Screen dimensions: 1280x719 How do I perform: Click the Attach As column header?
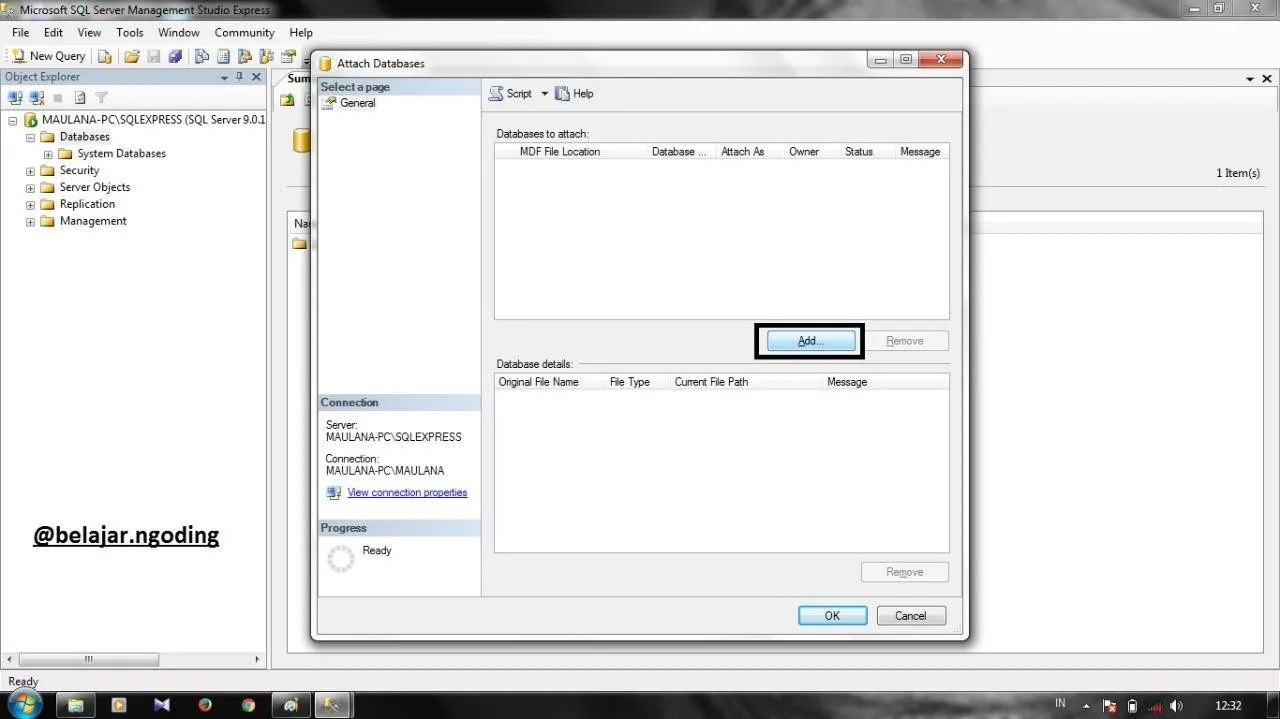pyautogui.click(x=743, y=152)
